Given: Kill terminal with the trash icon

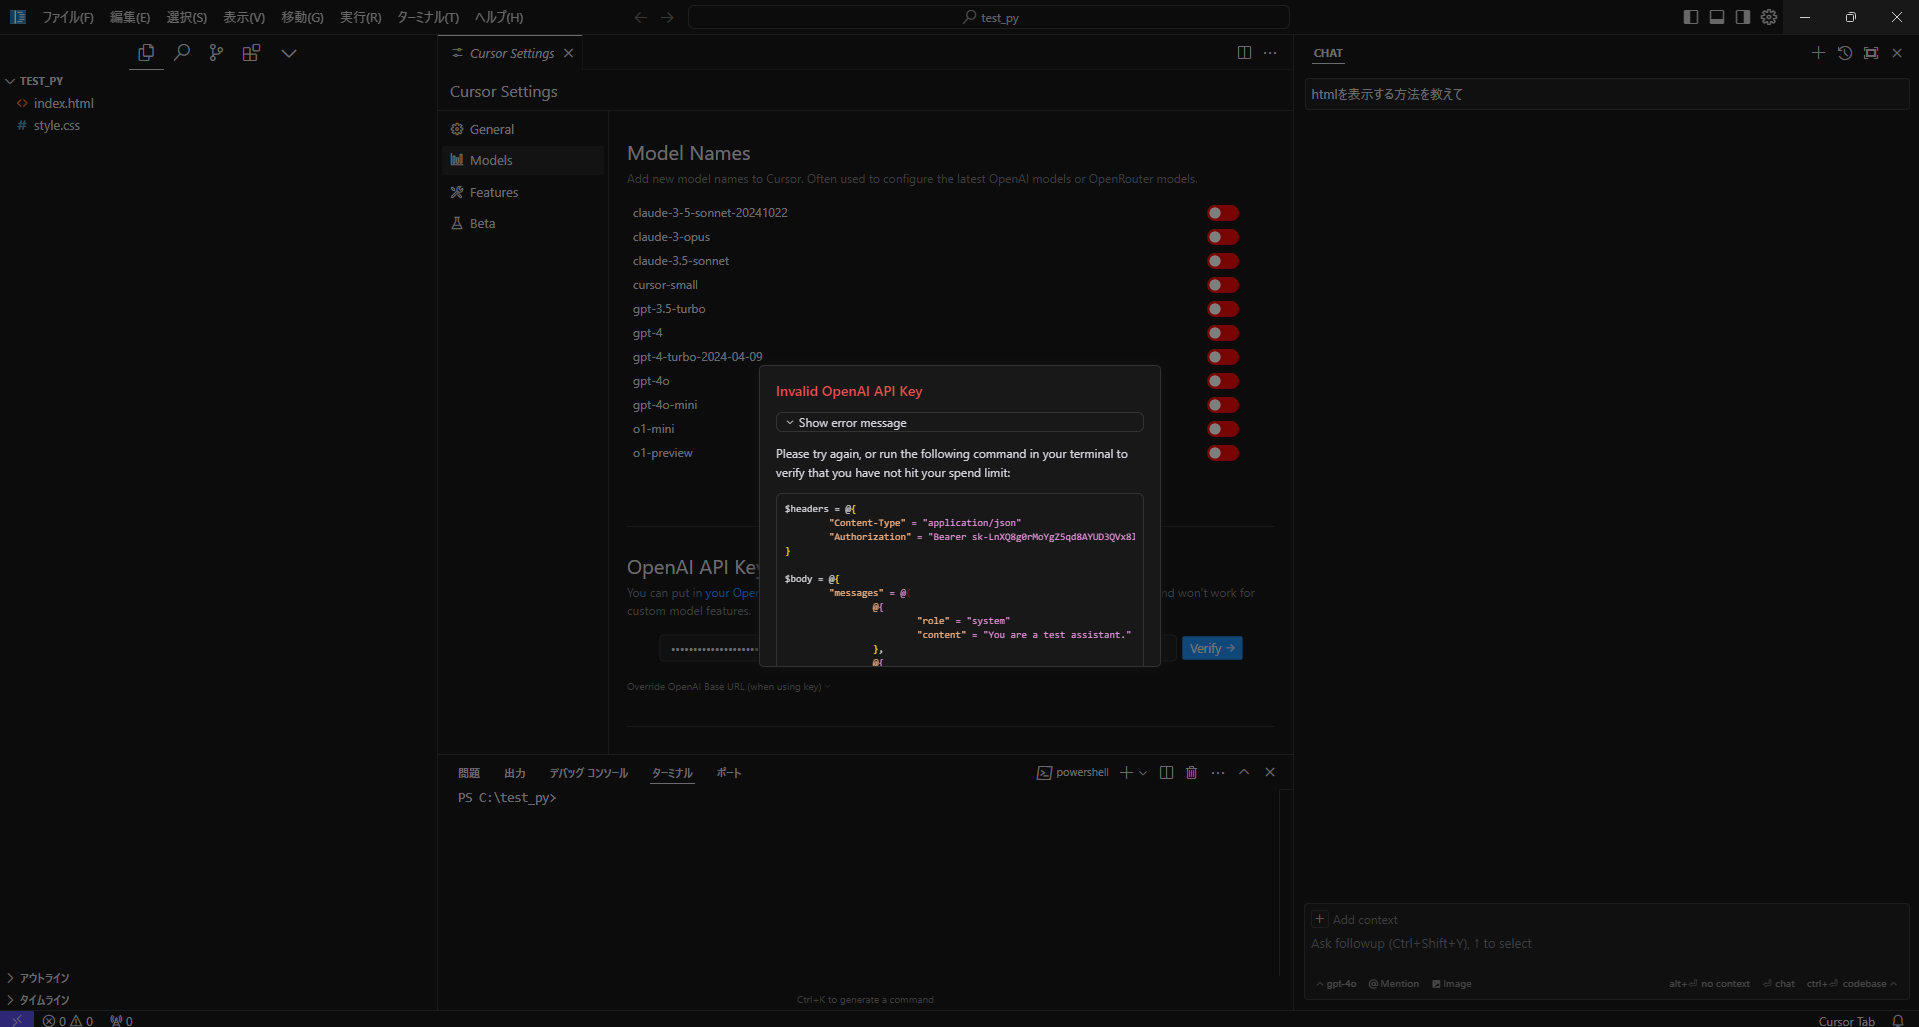Looking at the screenshot, I should click(1191, 773).
